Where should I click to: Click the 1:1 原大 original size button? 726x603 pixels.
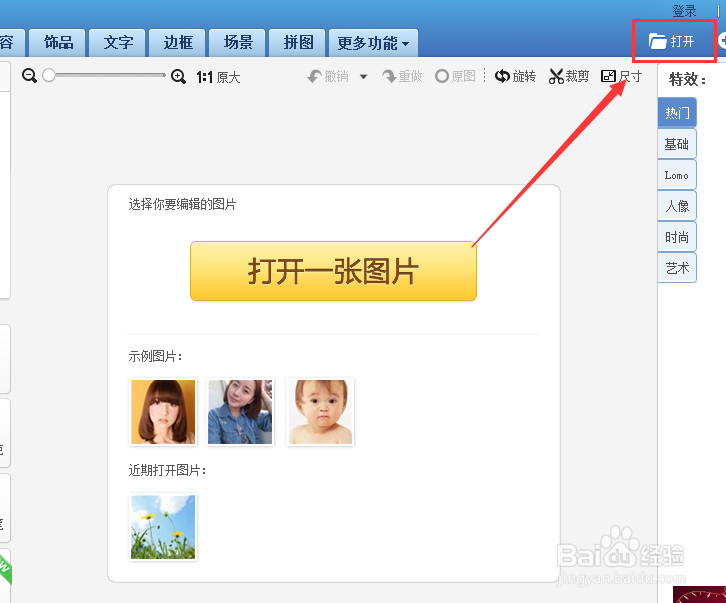pos(218,77)
